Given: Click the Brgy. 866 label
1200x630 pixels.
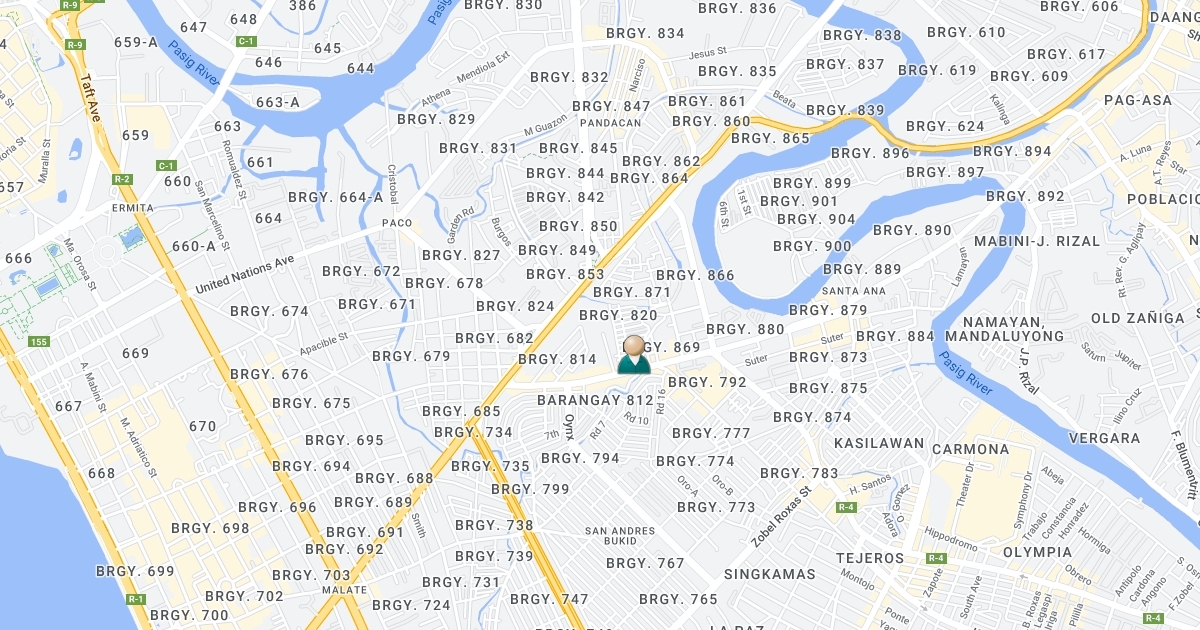Looking at the screenshot, I should click(x=695, y=276).
